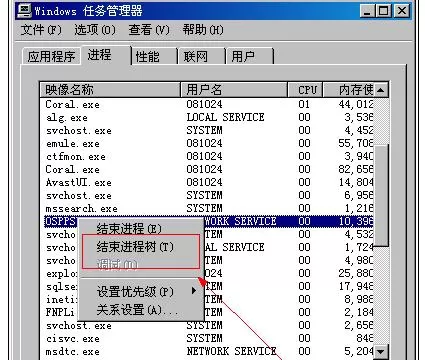Minimize the Task Manager window

[x=367, y=11]
